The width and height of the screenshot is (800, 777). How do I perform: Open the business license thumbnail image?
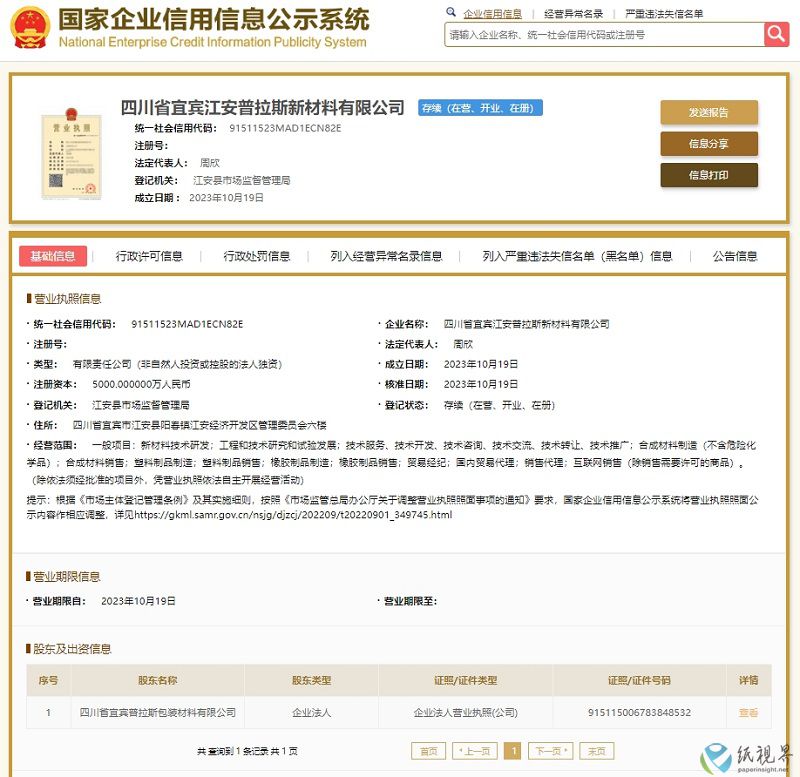point(71,153)
